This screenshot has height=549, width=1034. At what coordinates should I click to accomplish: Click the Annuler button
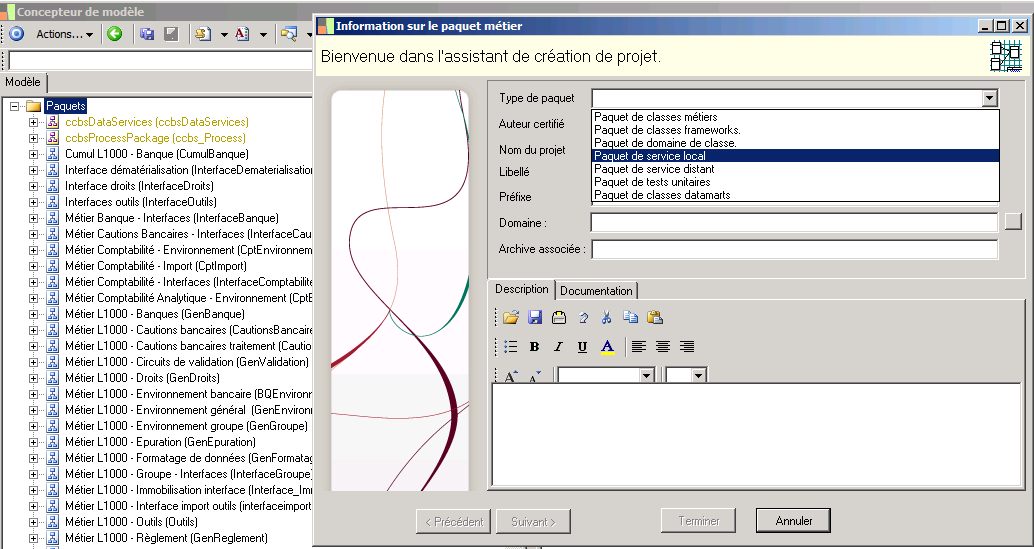point(793,521)
